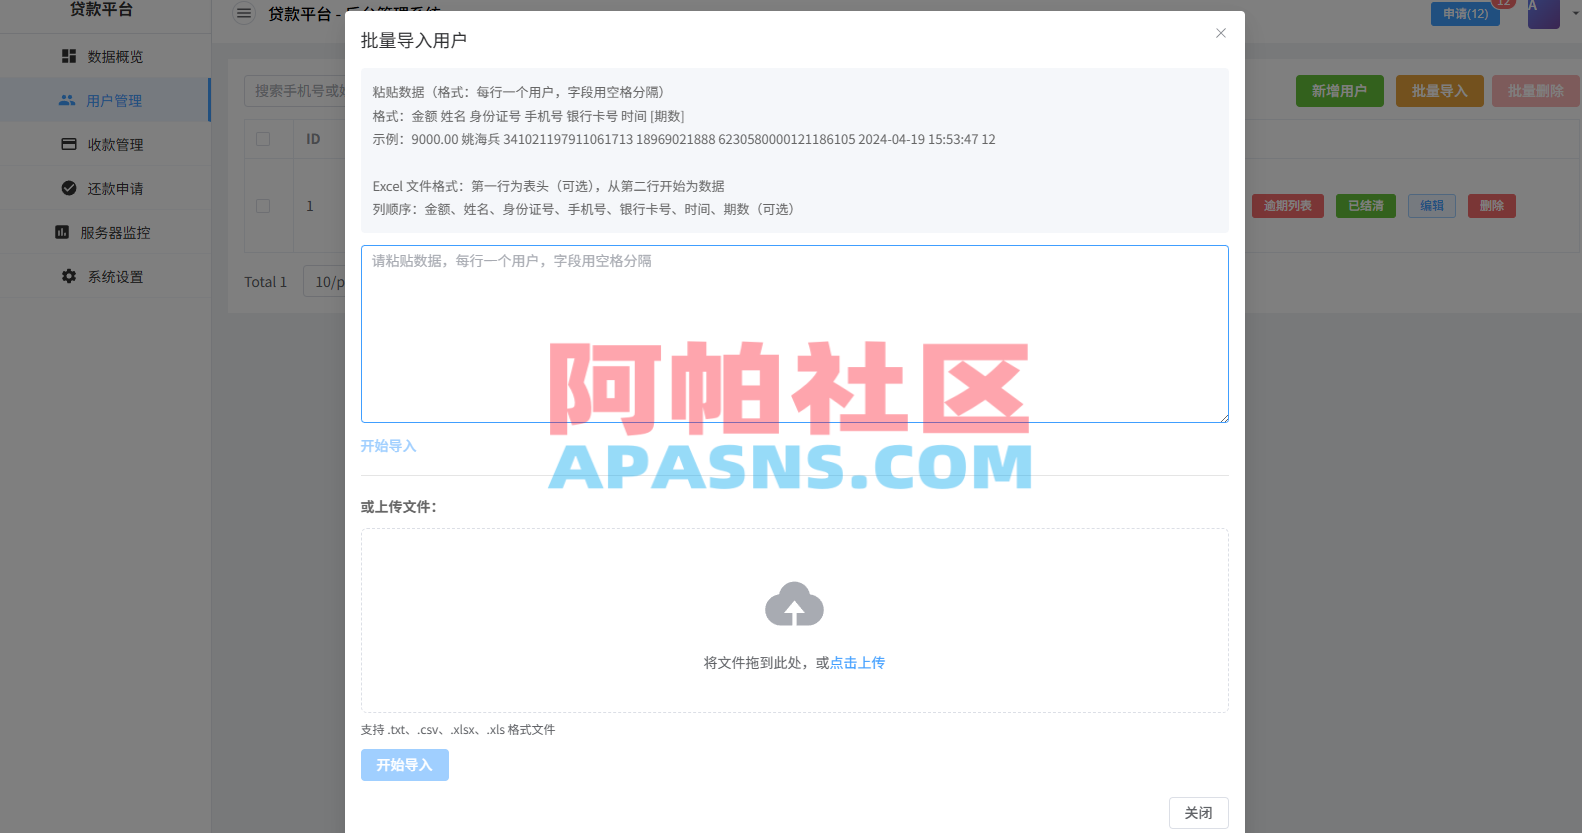Click the 批量删除 button
The width and height of the screenshot is (1582, 833).
[1536, 91]
